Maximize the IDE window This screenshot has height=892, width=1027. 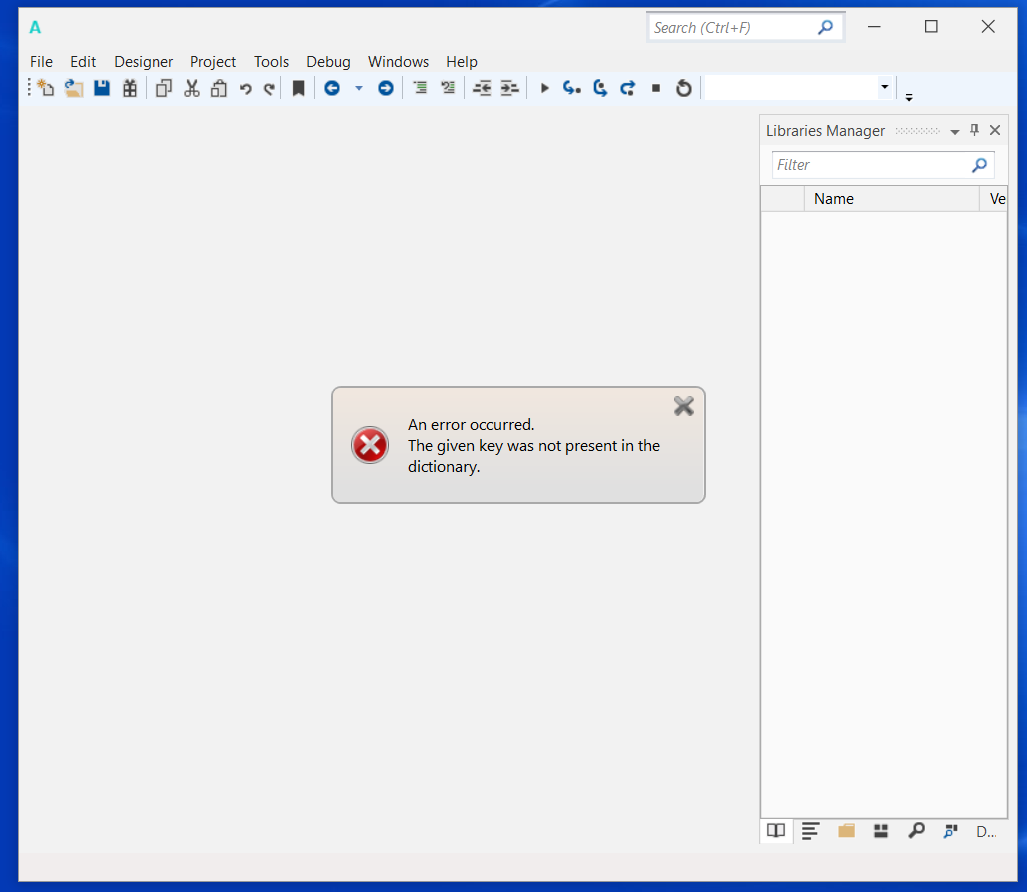[x=931, y=27]
